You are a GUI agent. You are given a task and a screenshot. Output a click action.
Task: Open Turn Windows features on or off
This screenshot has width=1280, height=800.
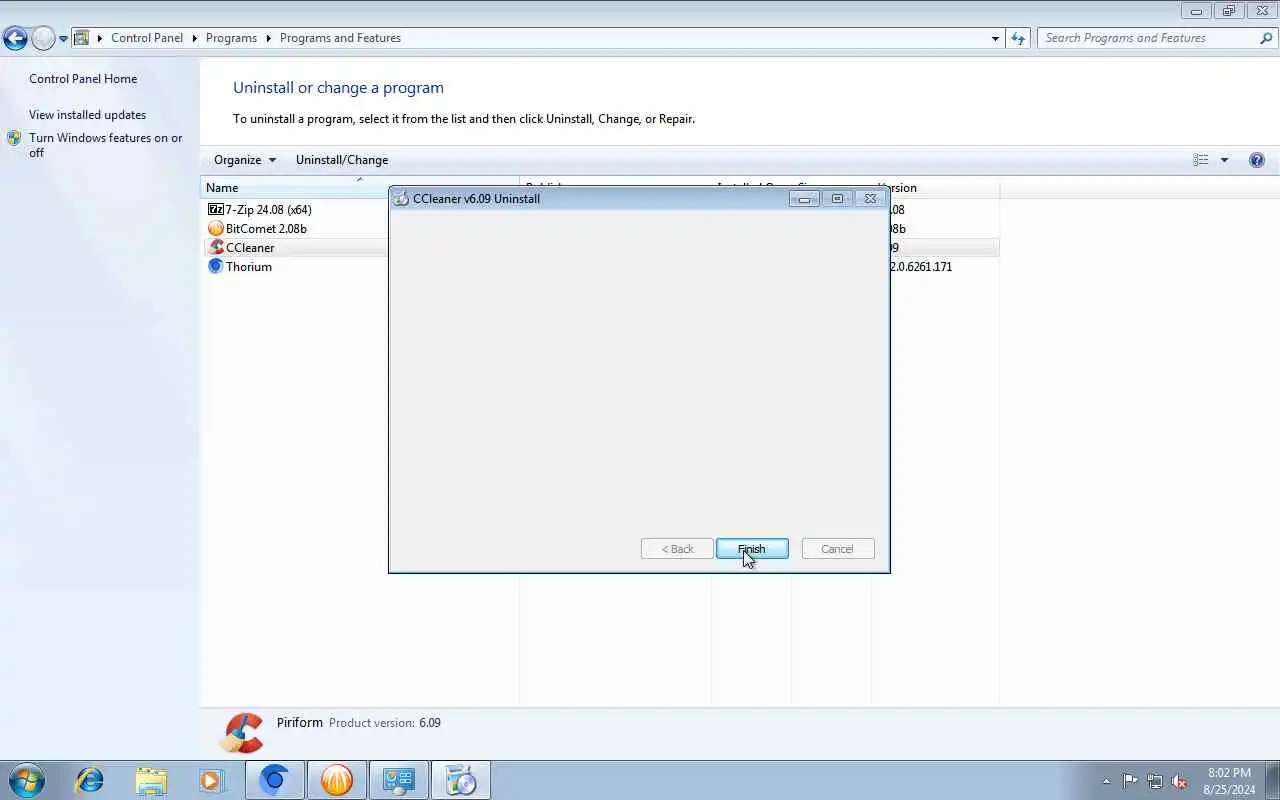[x=105, y=145]
